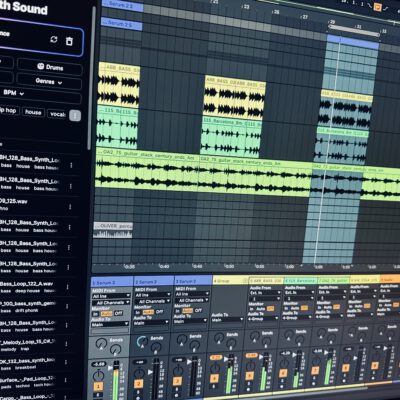This screenshot has height=400, width=400.
Task: Click the vocal tag
Action: 57,114
